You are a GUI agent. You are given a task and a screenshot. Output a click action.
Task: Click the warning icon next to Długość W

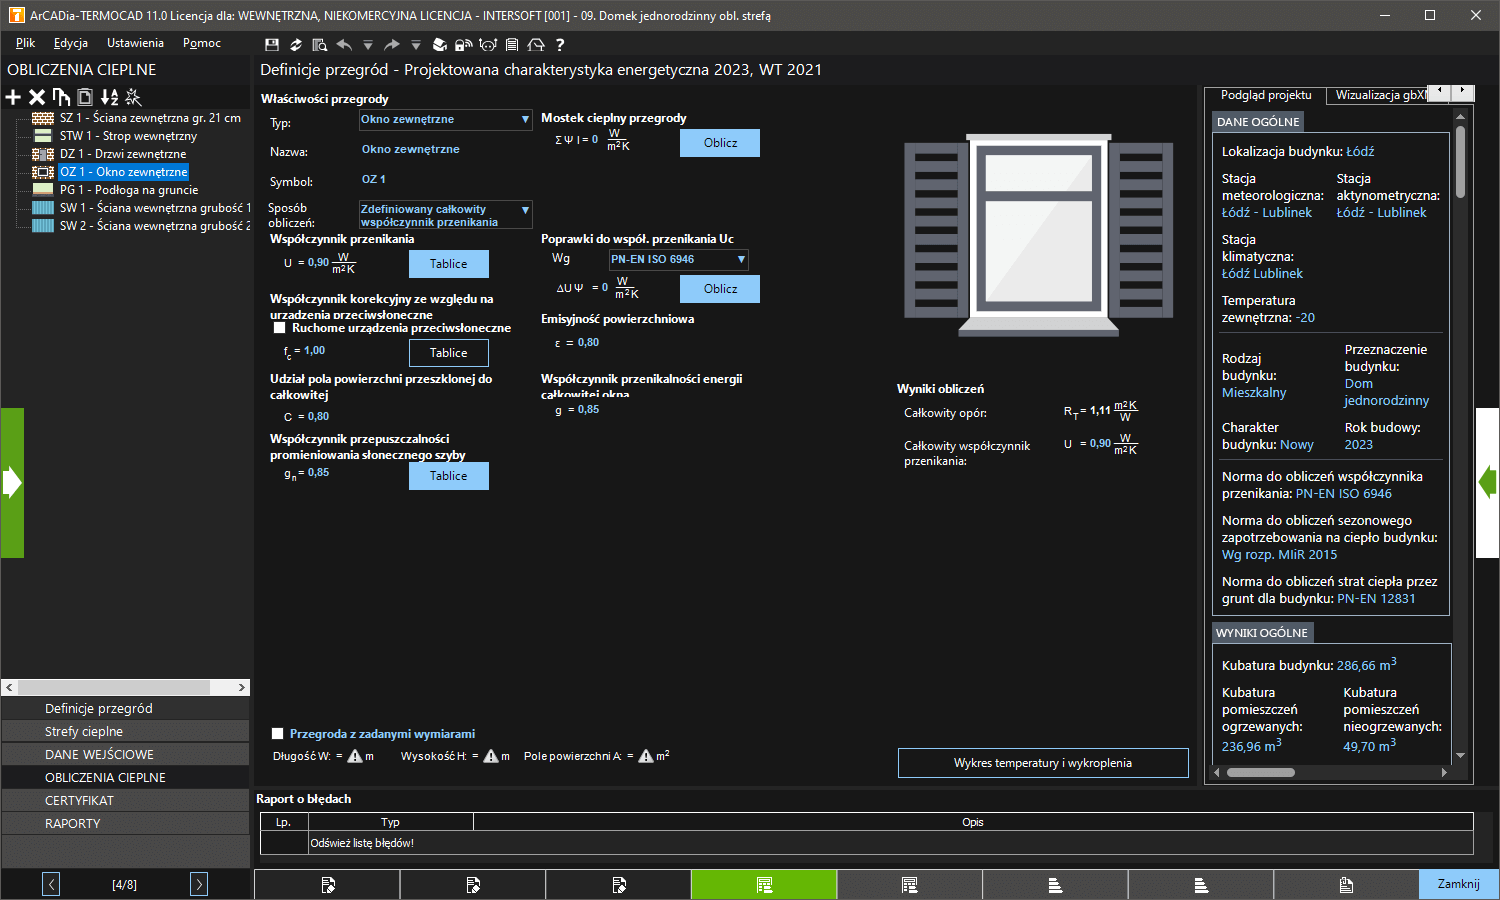(355, 756)
